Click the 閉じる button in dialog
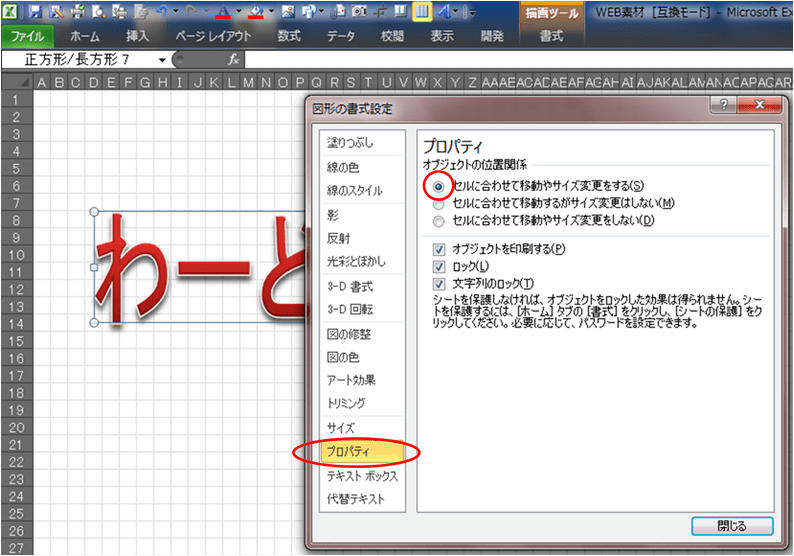The height and width of the screenshot is (556, 794). pyautogui.click(x=732, y=526)
